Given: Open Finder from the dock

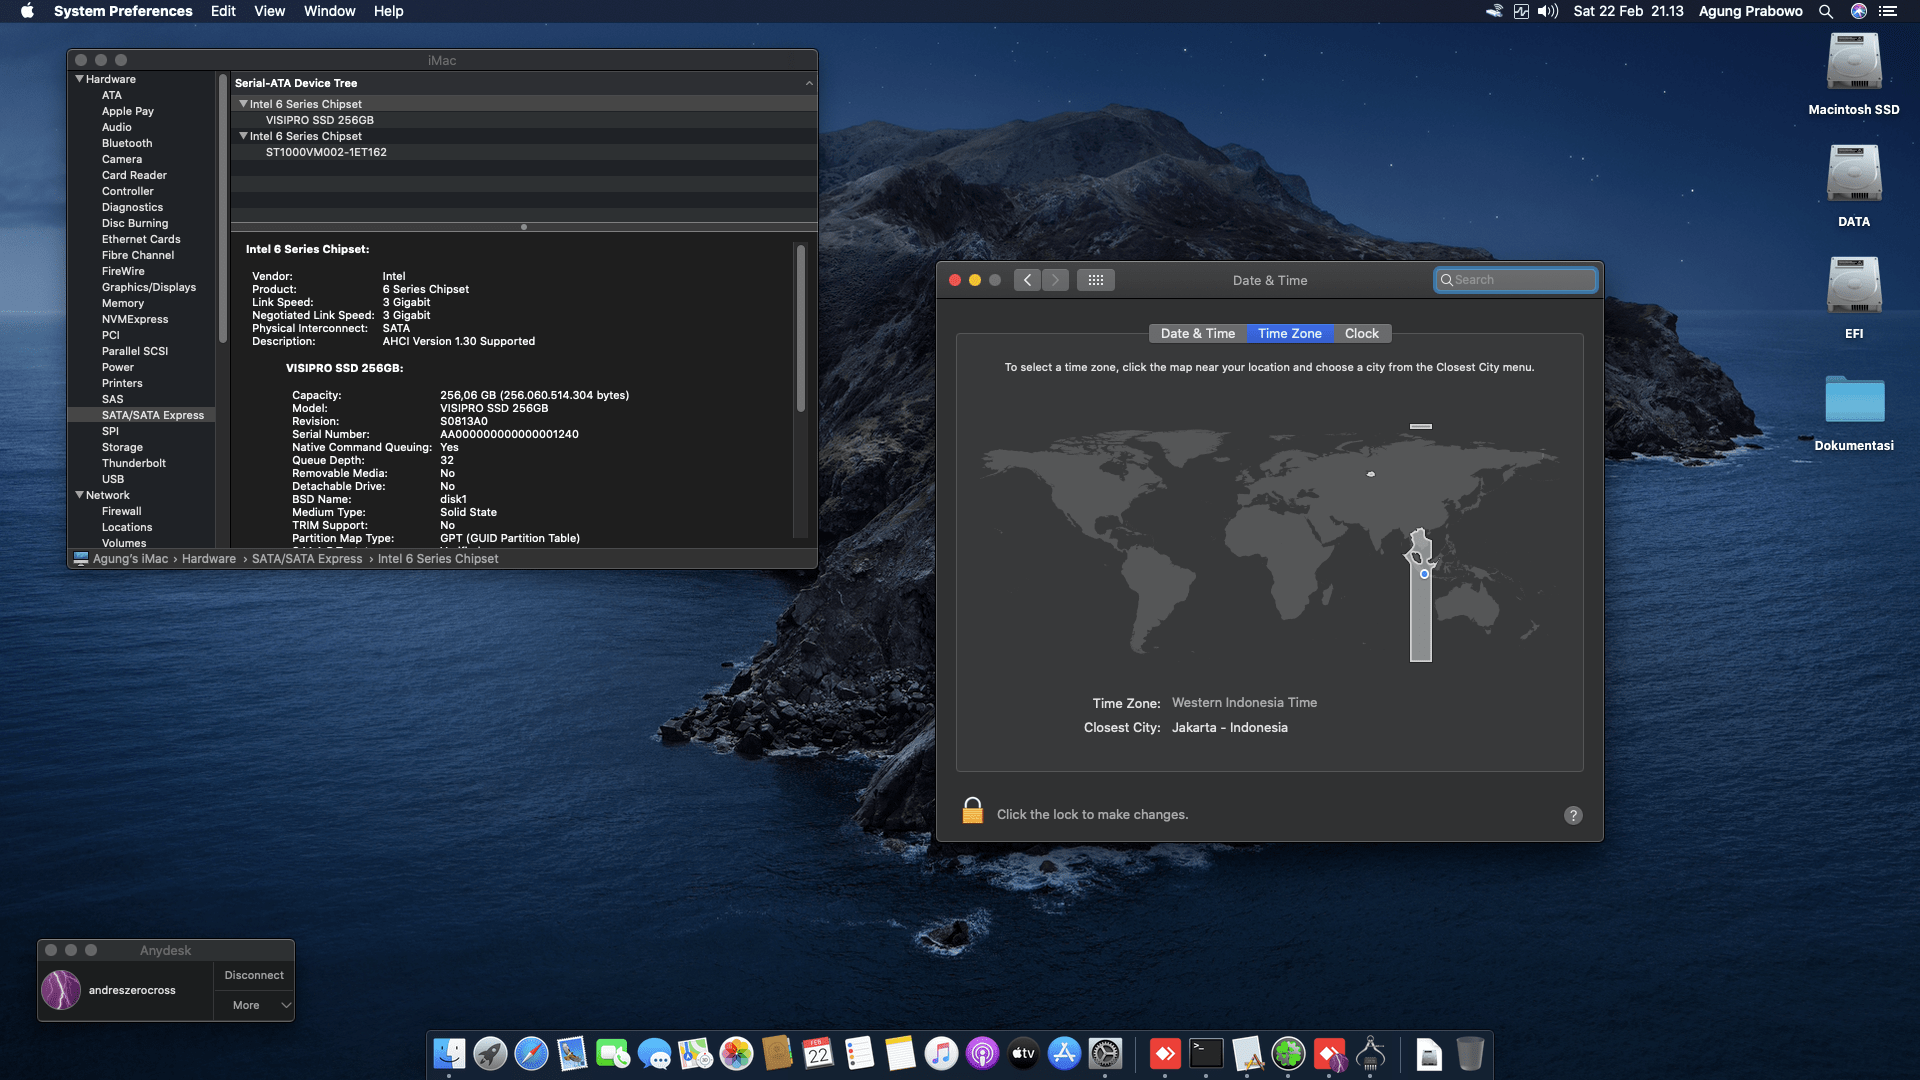Looking at the screenshot, I should 449,1053.
